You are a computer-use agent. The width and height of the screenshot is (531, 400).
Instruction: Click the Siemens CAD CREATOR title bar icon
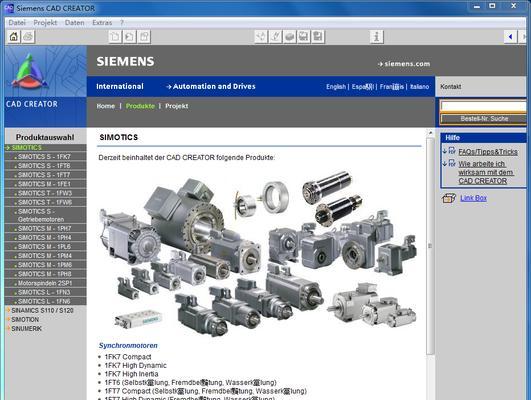point(9,8)
